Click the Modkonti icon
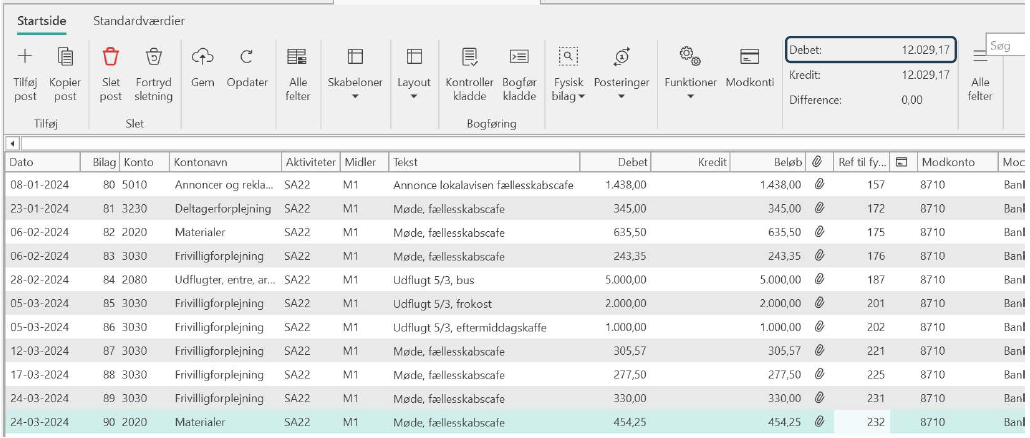This screenshot has height=438, width=1030. tap(750, 56)
